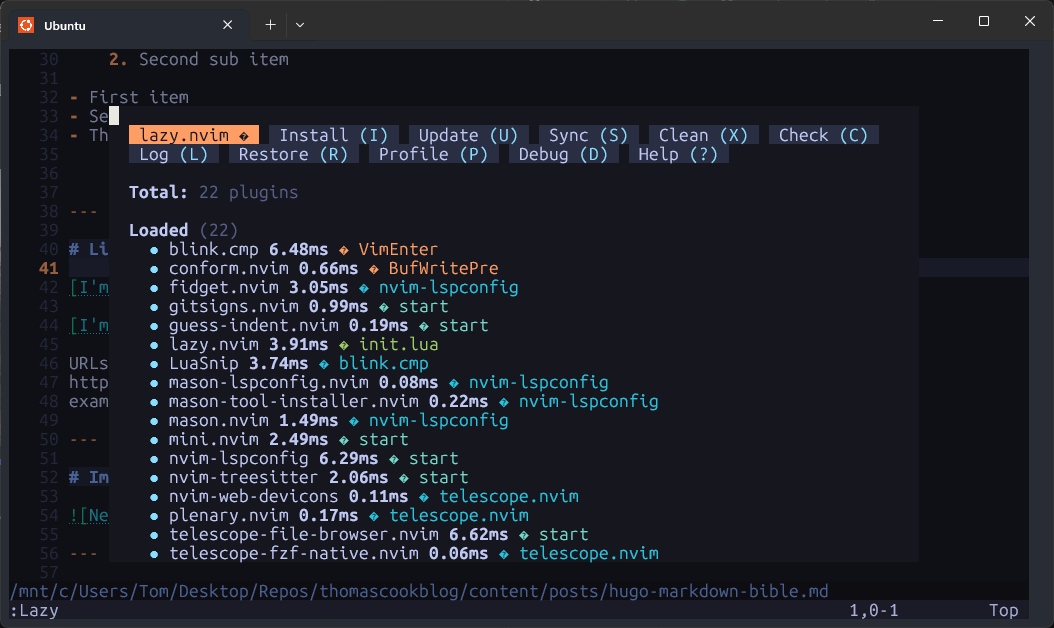Screen dimensions: 1054x628
Task: Select nvim-treesitter plugin entry
Action: point(243,477)
